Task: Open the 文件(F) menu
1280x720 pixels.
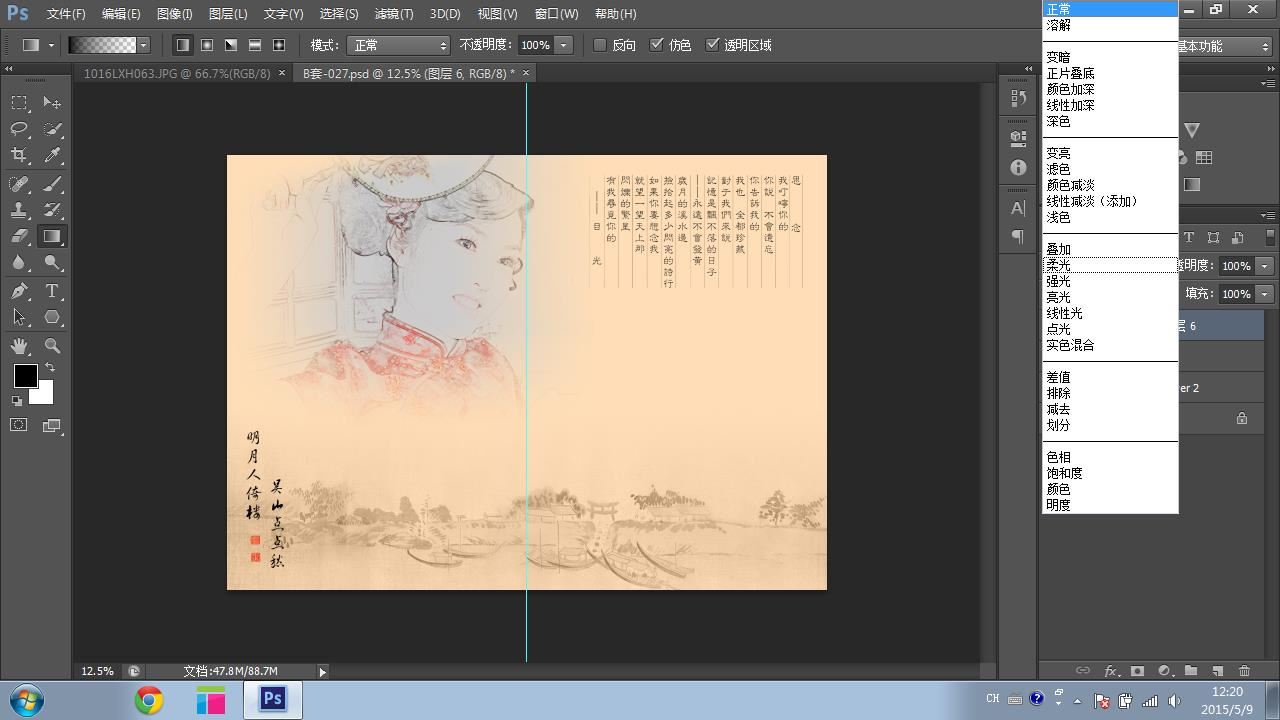Action: pyautogui.click(x=66, y=14)
